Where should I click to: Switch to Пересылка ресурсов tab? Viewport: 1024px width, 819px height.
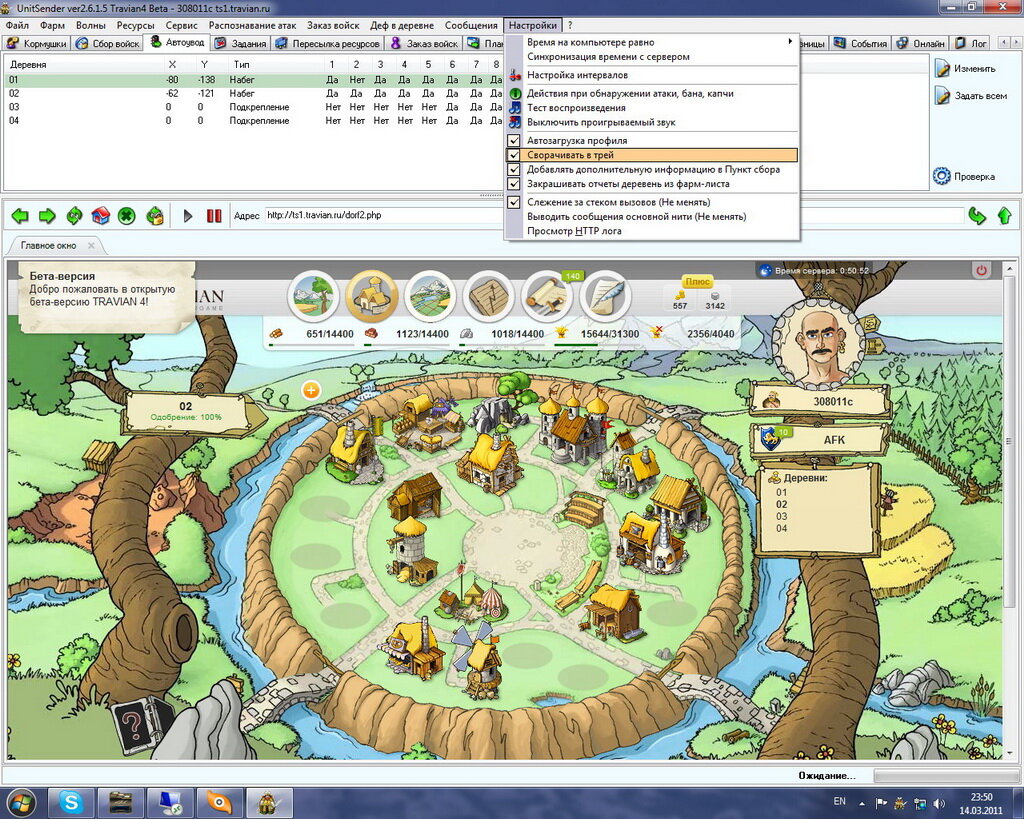point(328,44)
